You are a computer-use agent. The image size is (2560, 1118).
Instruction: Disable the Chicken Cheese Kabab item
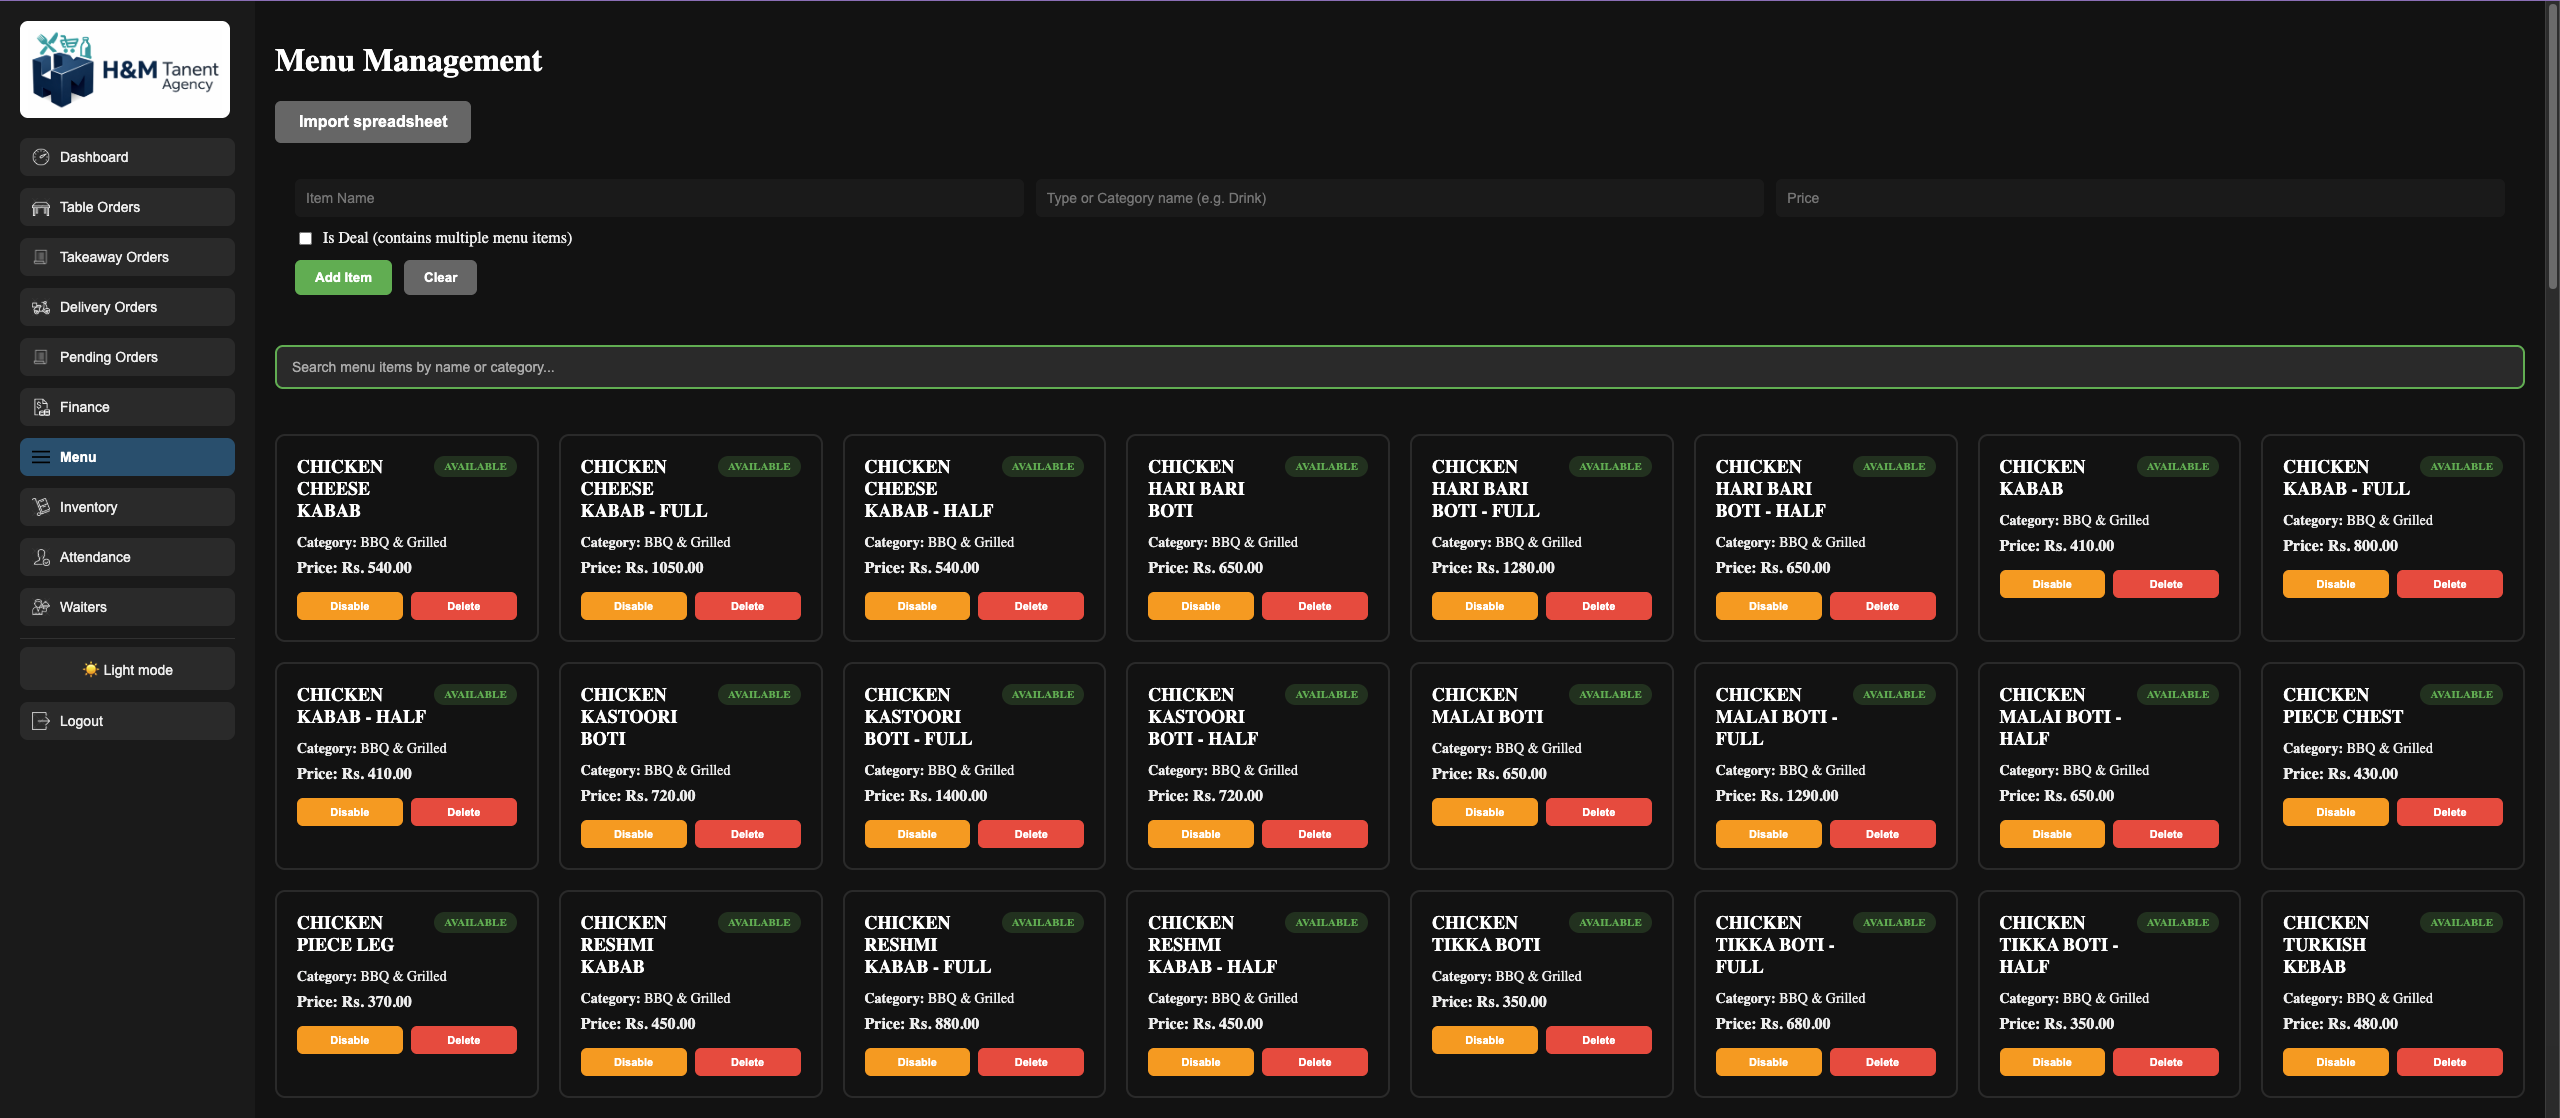[349, 606]
